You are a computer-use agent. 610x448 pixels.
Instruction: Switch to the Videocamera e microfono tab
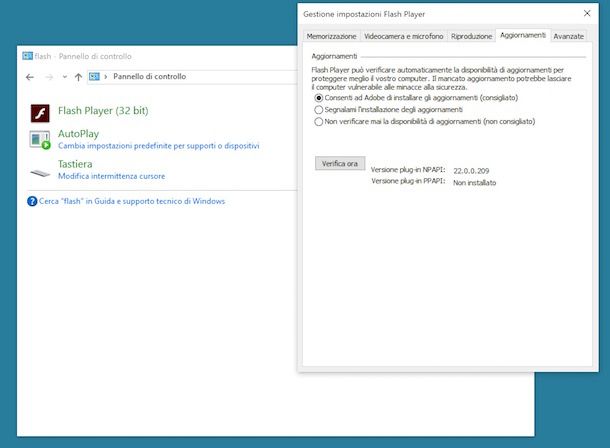click(x=403, y=36)
